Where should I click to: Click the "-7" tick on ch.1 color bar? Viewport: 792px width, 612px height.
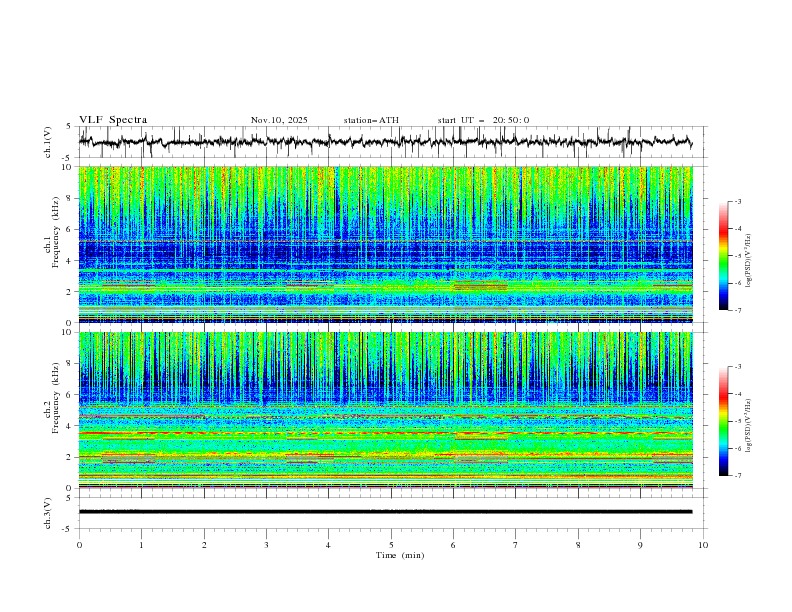pos(738,311)
